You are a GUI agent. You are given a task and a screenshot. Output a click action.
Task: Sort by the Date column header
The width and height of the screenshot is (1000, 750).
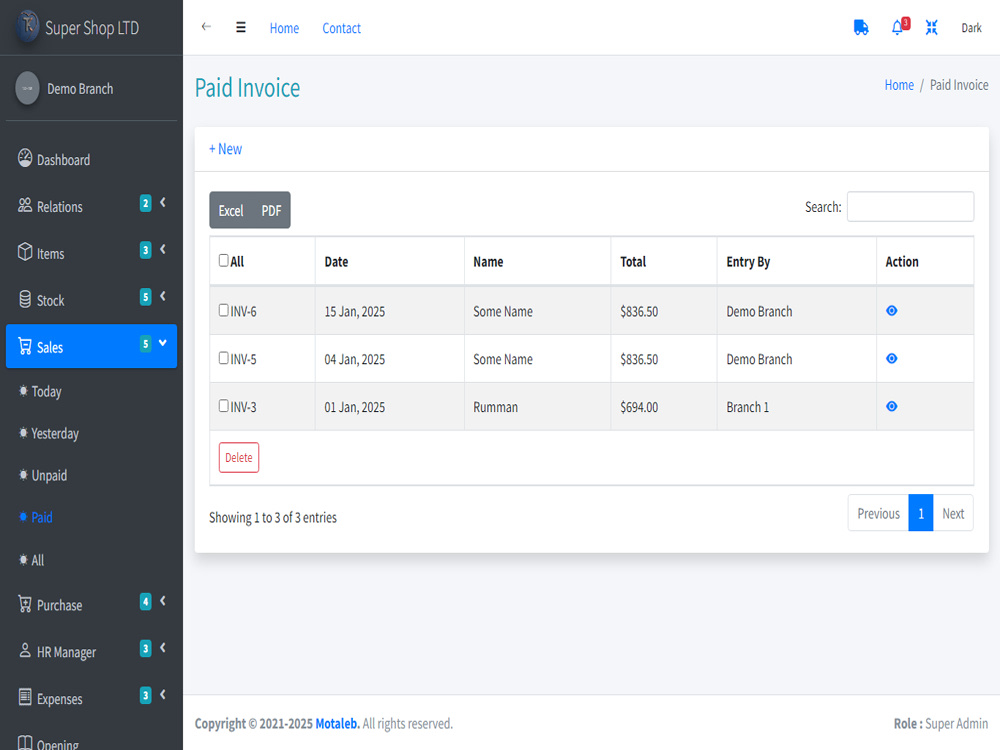[390, 261]
